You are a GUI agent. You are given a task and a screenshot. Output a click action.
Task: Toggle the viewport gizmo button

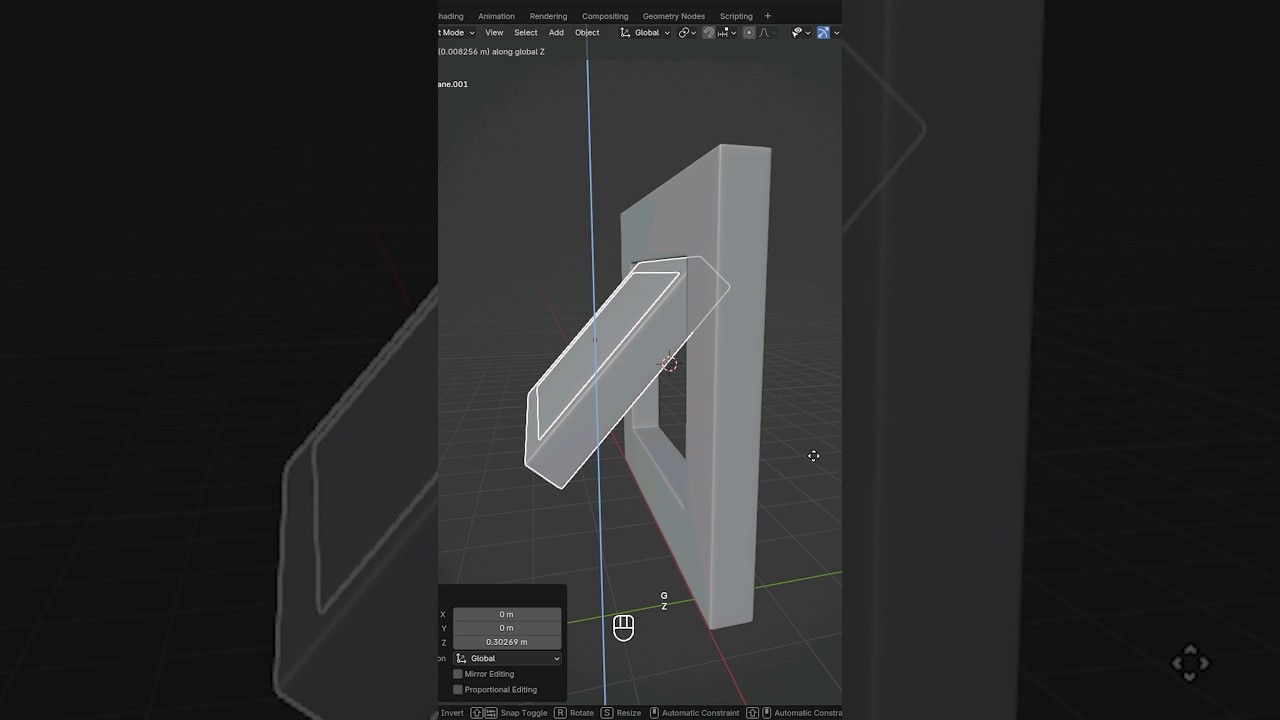point(823,32)
